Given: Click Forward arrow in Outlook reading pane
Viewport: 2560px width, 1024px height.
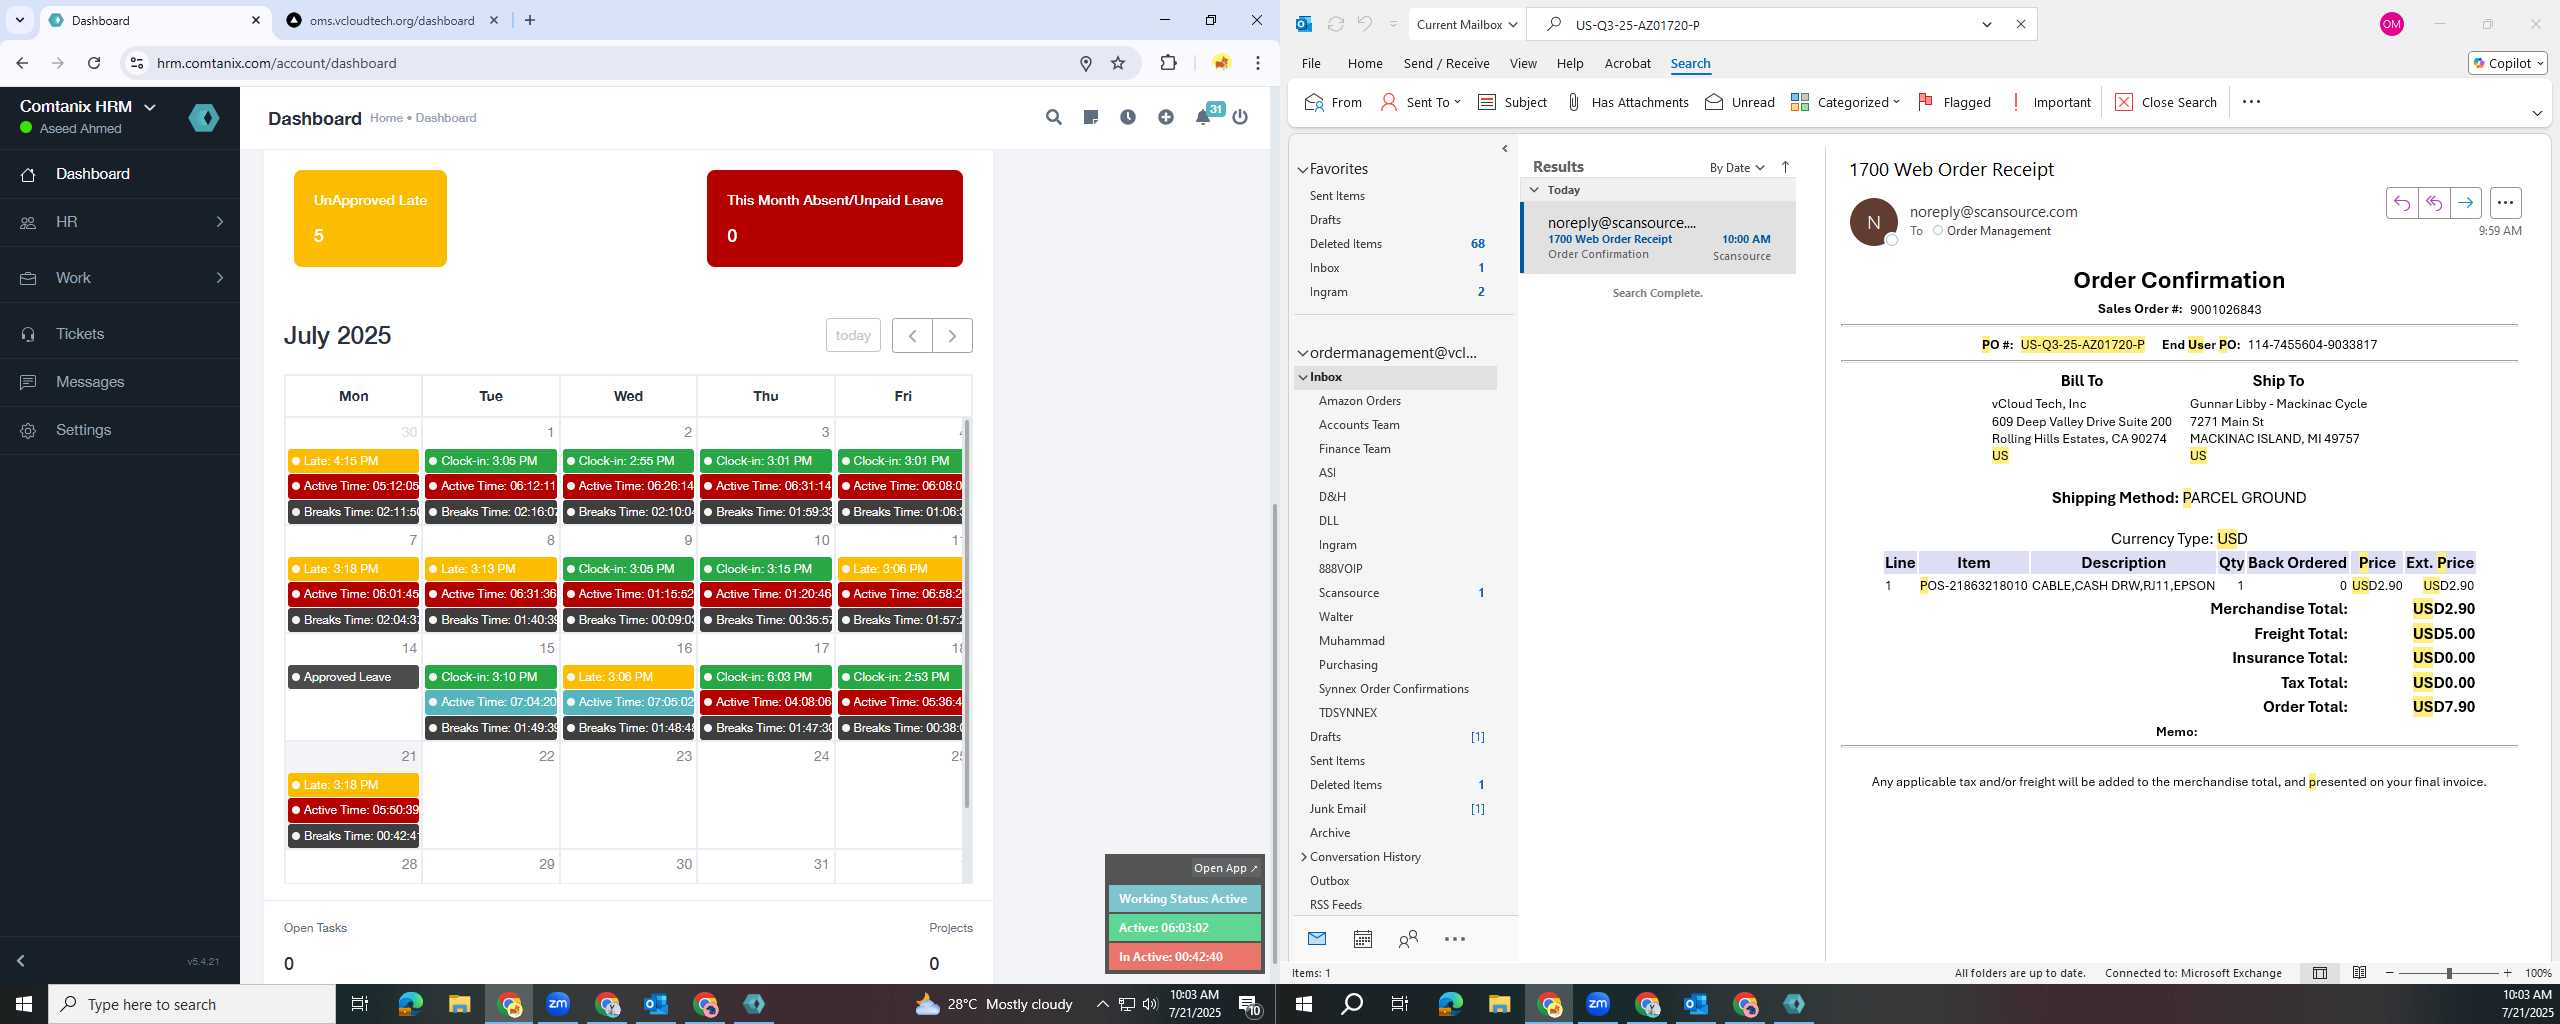Looking at the screenshot, I should (x=2466, y=203).
